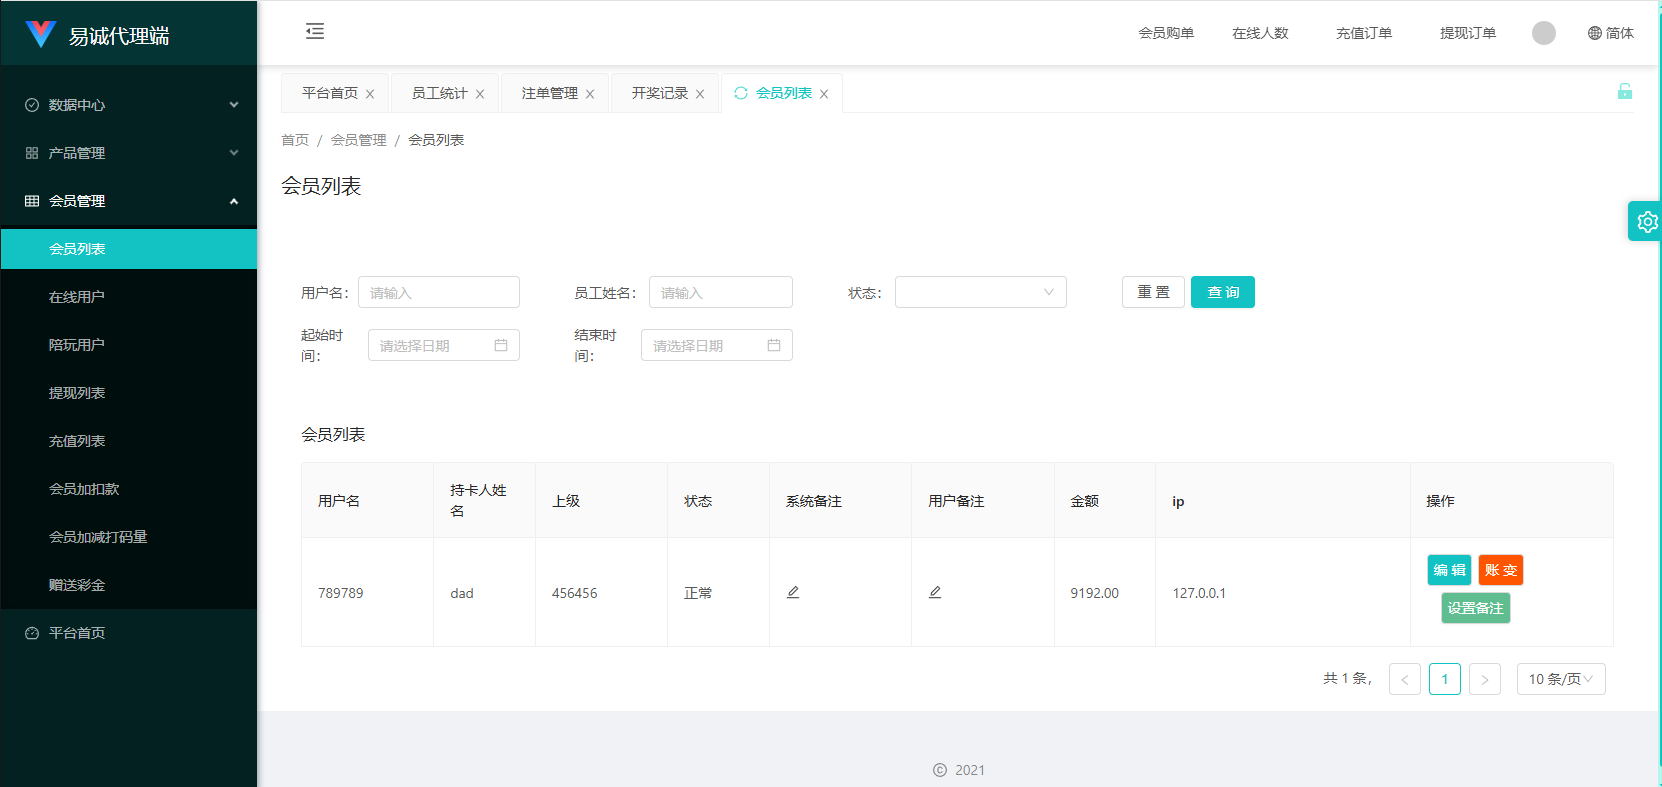Change the 10 条/页 page size
1662x787 pixels.
(1560, 679)
